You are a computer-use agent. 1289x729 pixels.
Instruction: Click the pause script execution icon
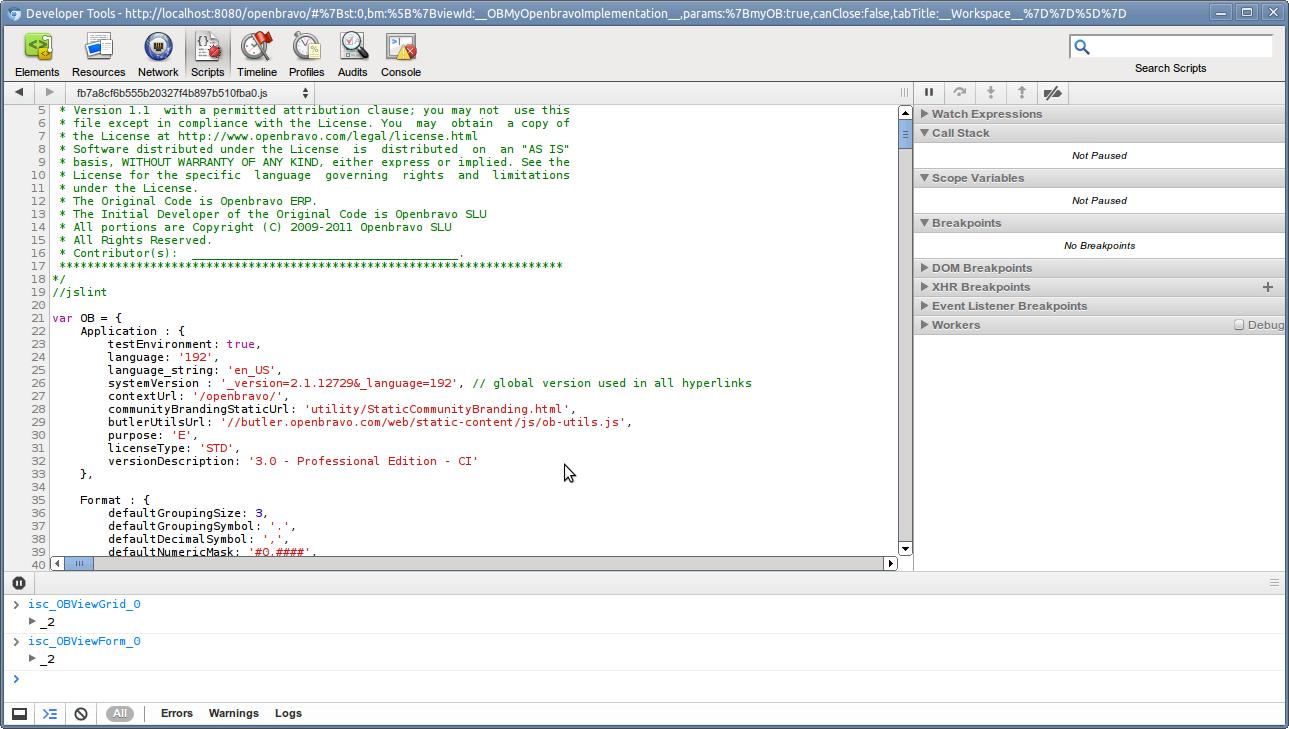pyautogui.click(x=929, y=93)
